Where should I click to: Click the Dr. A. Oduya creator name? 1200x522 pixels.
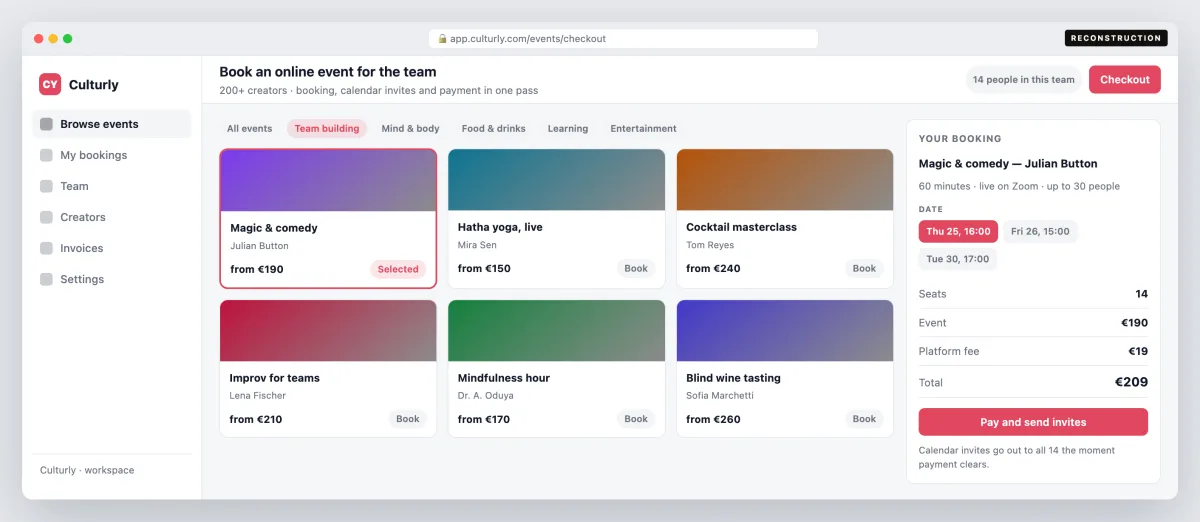484,396
